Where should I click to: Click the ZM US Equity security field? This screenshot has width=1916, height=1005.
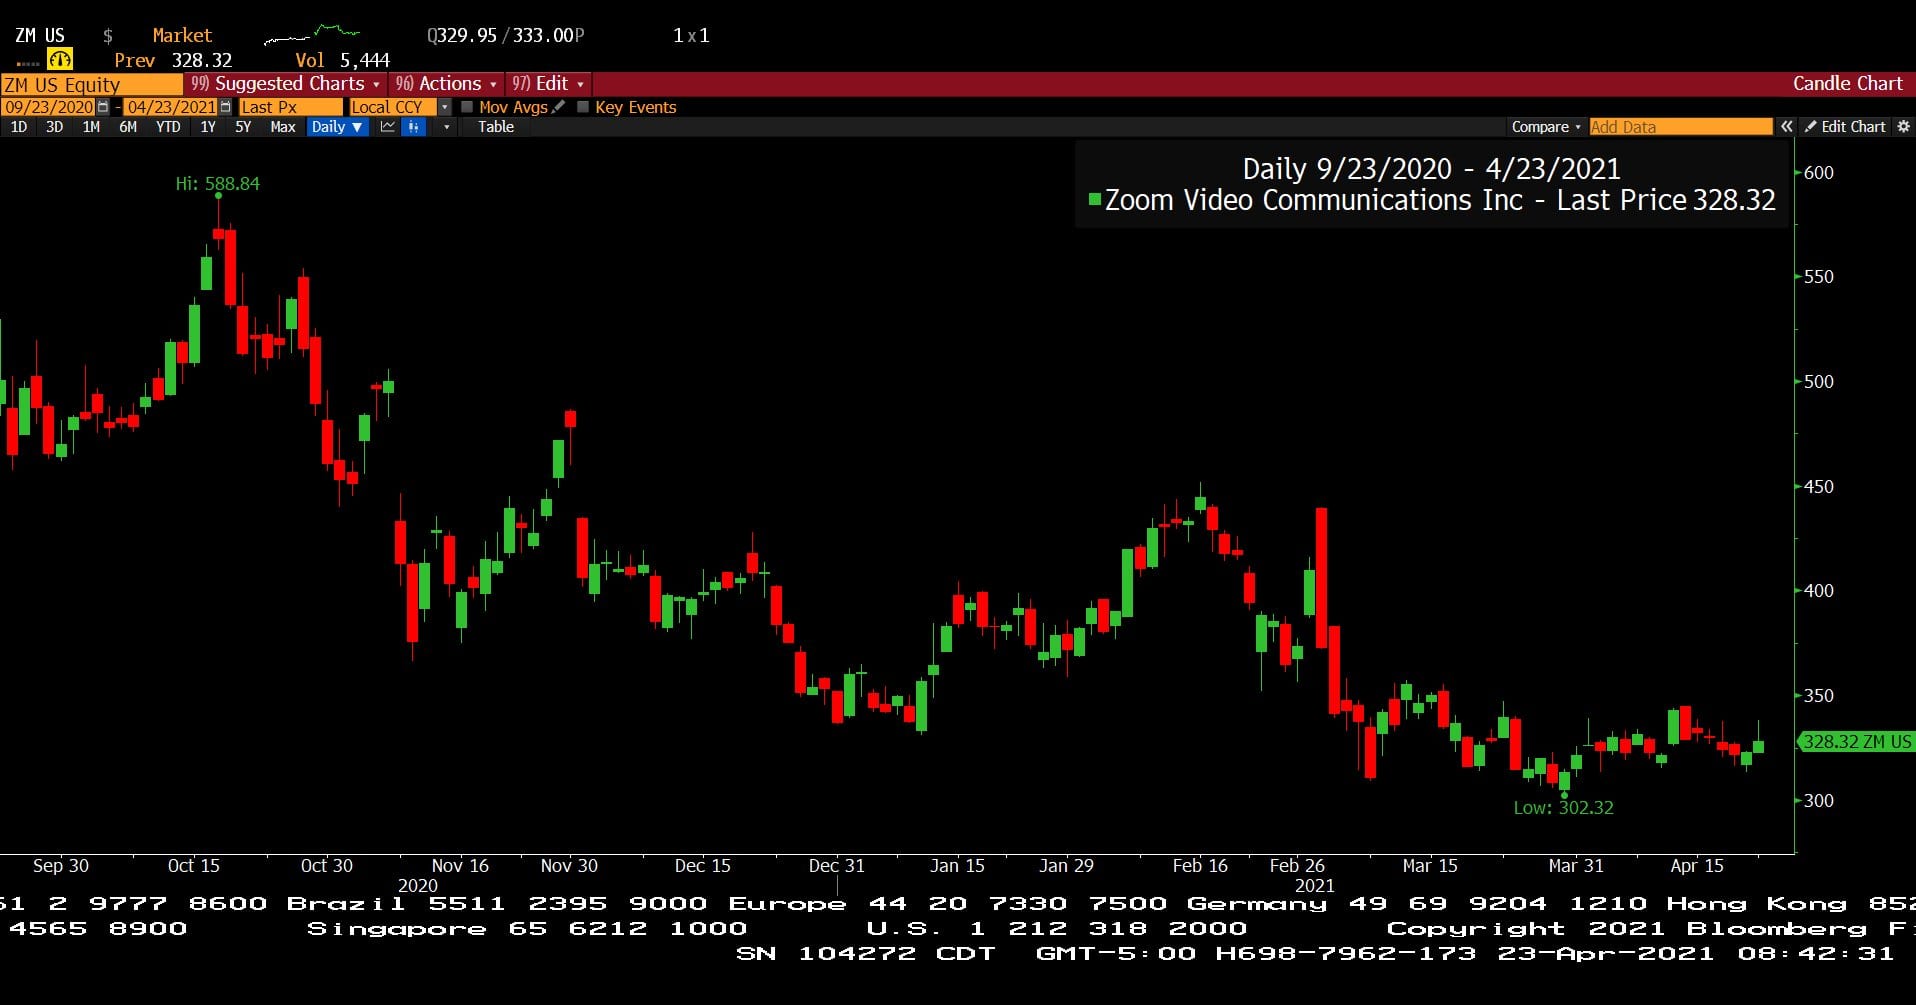[x=92, y=85]
